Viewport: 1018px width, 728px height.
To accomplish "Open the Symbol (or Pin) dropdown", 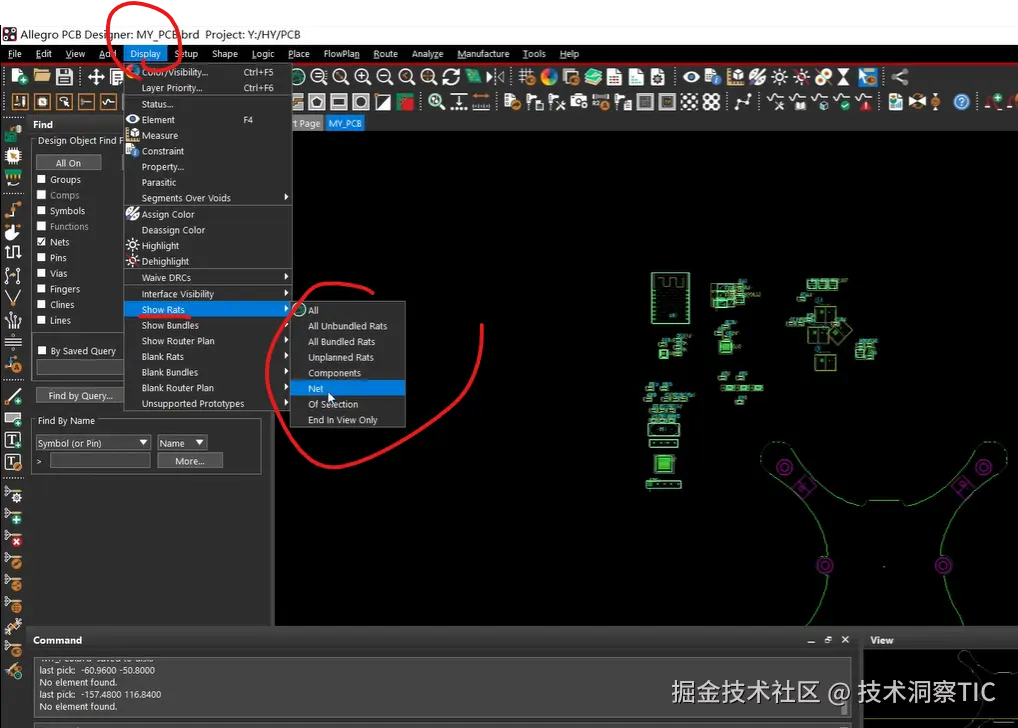I will tap(93, 443).
